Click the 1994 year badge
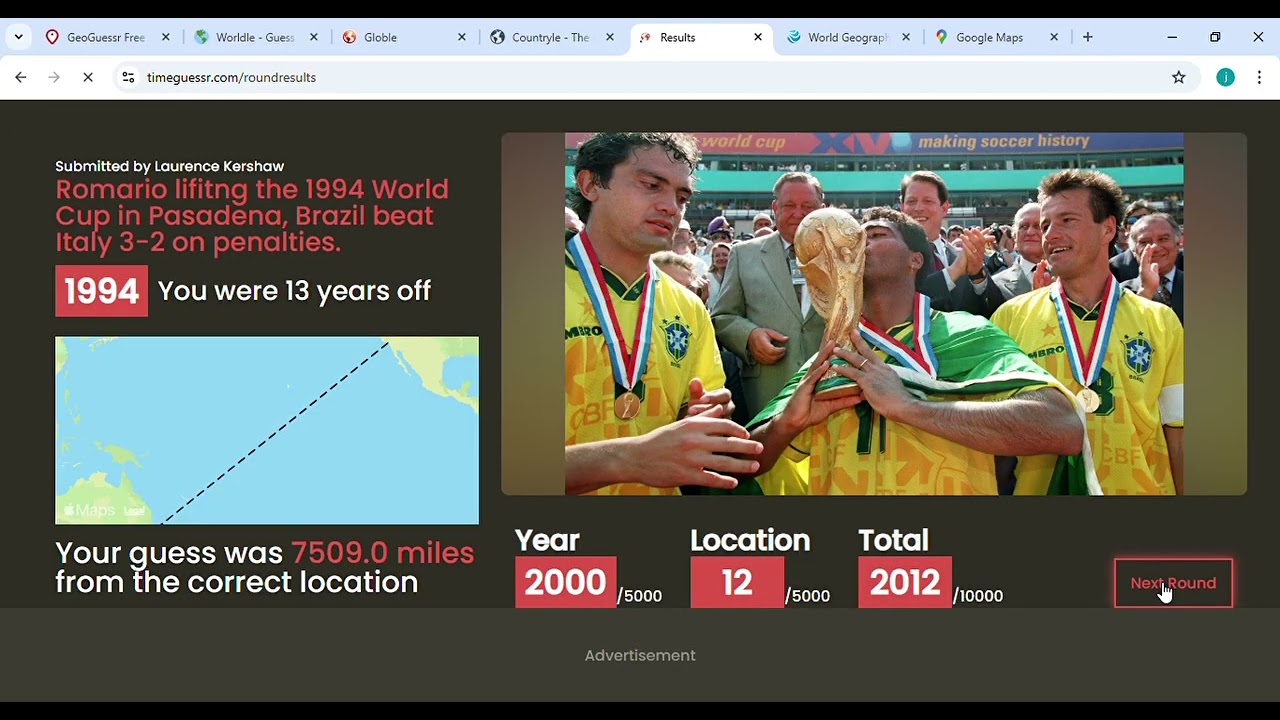 coord(101,291)
